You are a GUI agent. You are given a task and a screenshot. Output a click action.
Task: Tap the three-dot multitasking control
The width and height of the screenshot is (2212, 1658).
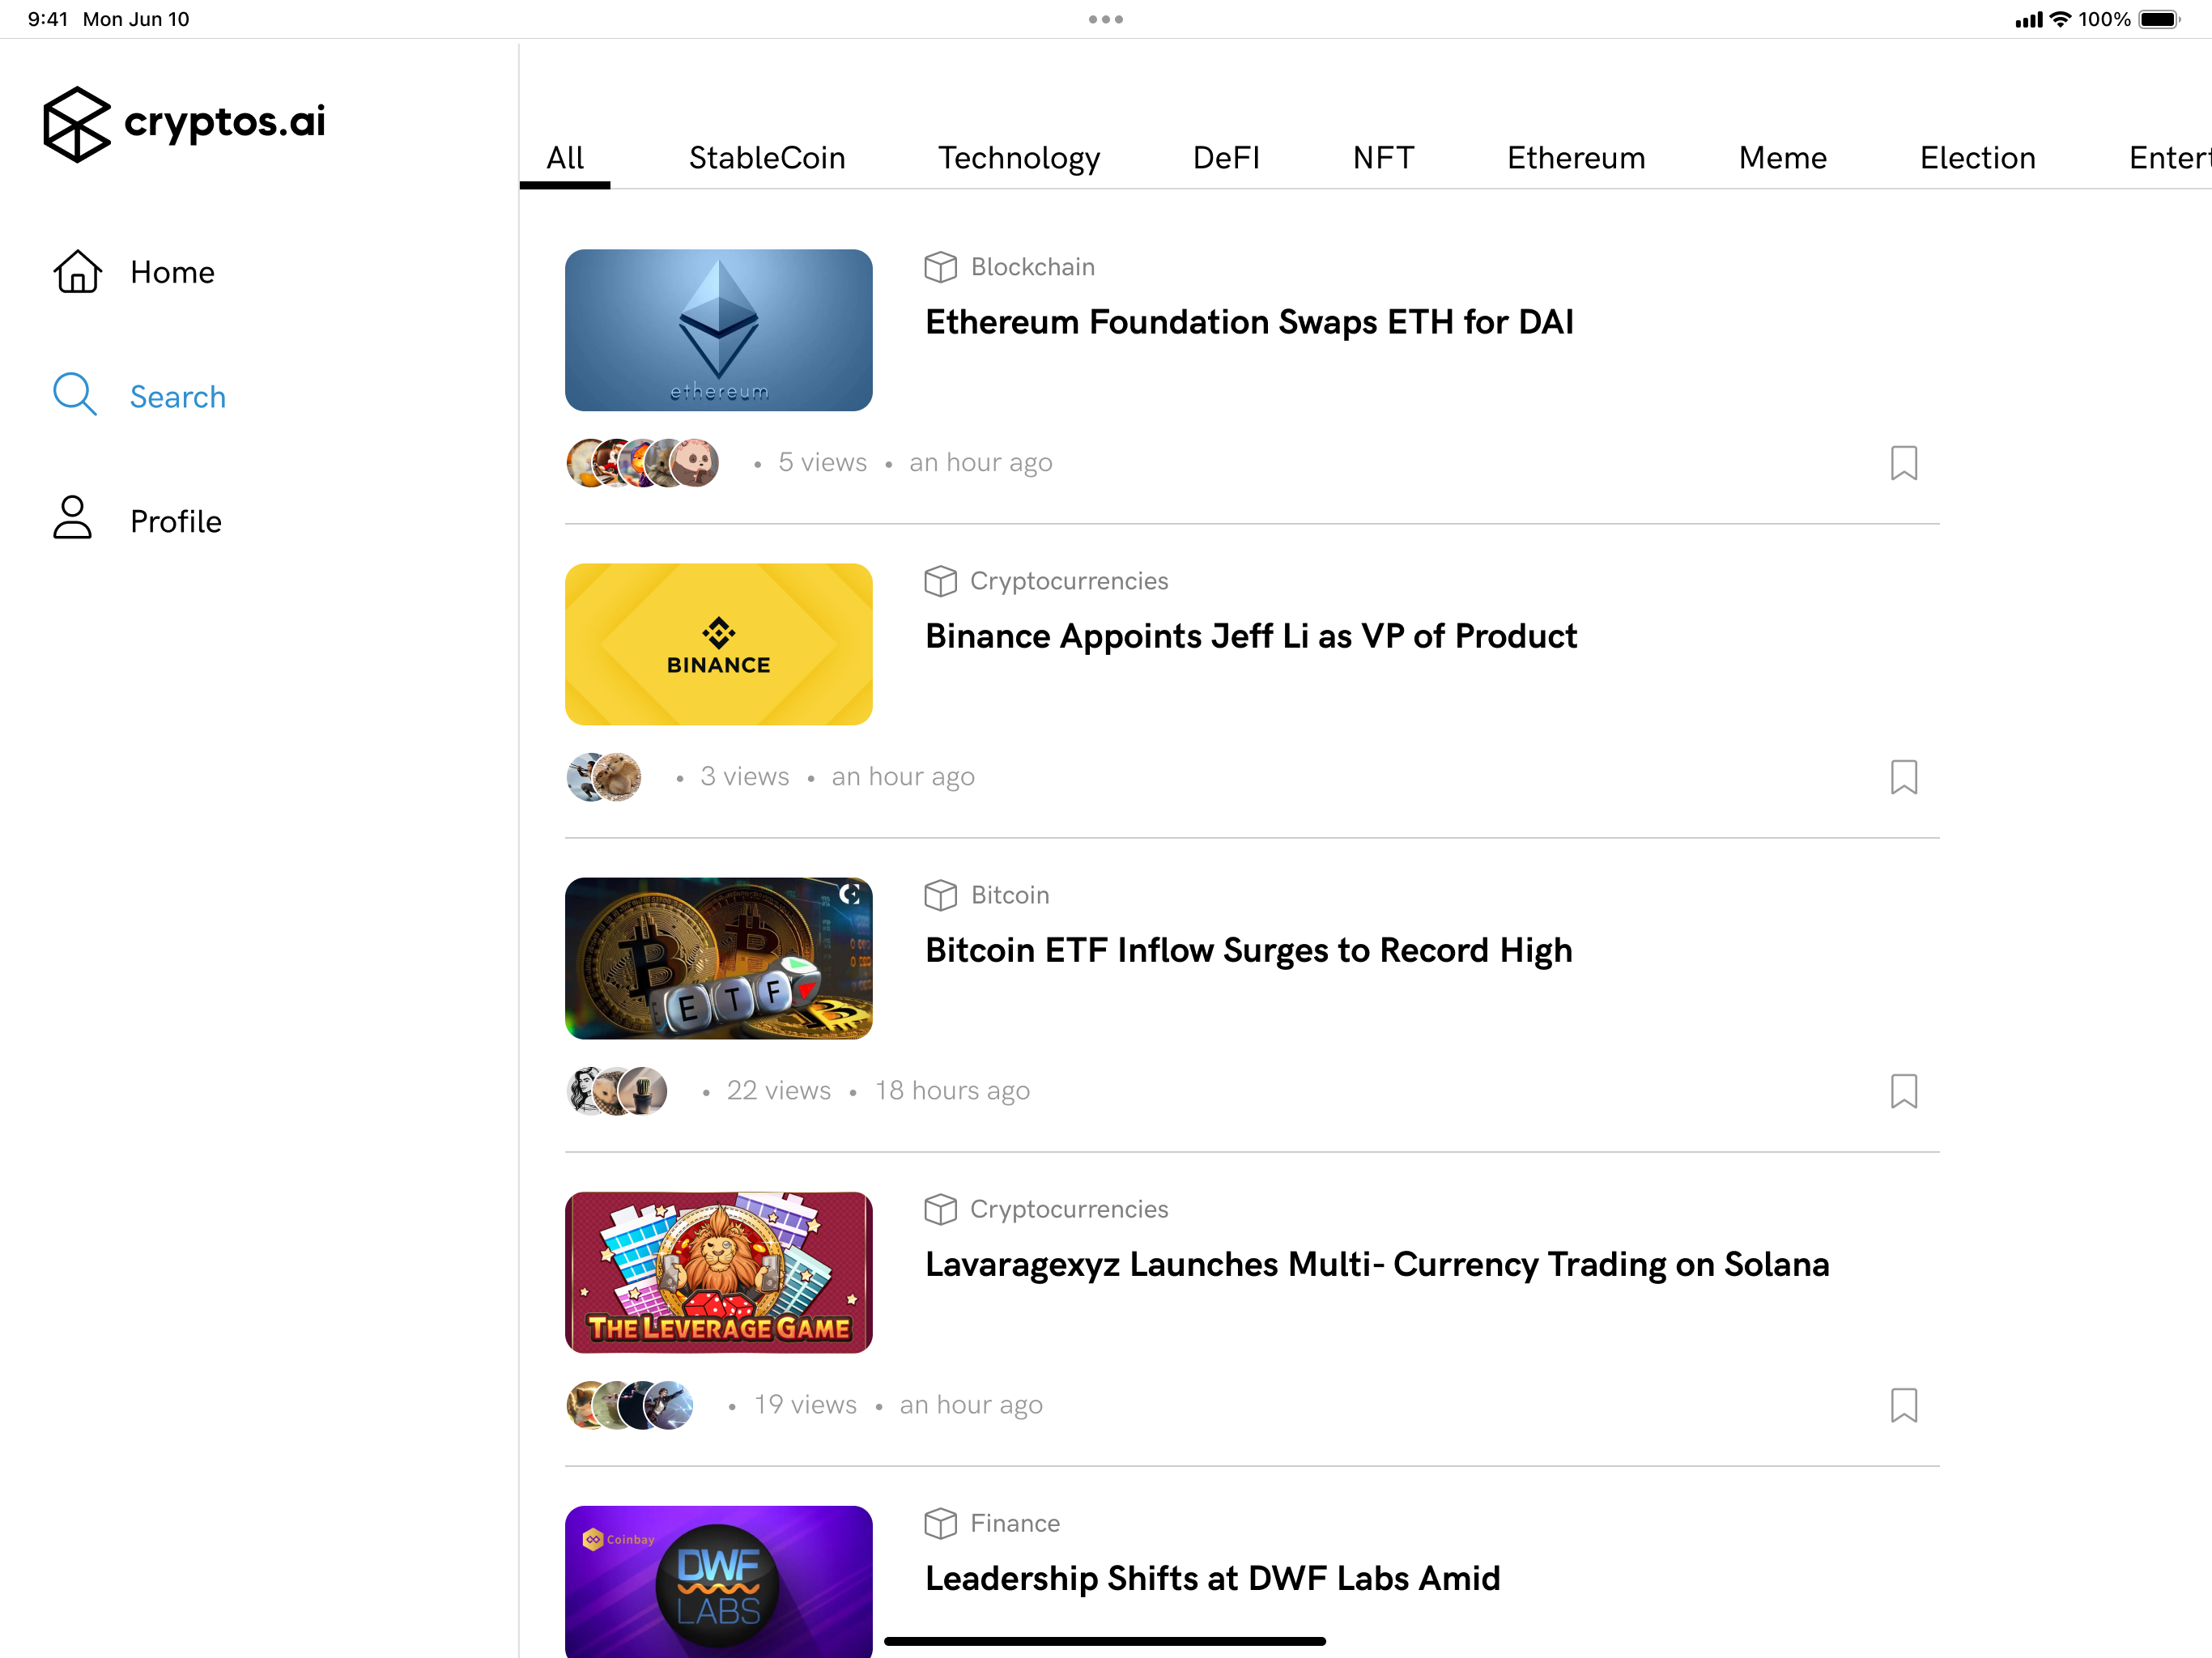tap(1105, 19)
